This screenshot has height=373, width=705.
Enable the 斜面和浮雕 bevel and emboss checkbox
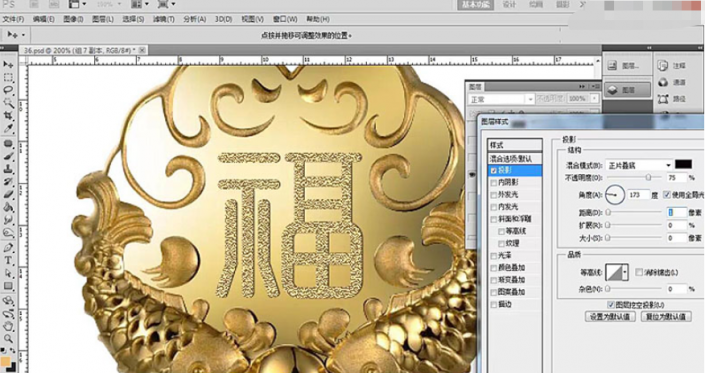tap(494, 219)
